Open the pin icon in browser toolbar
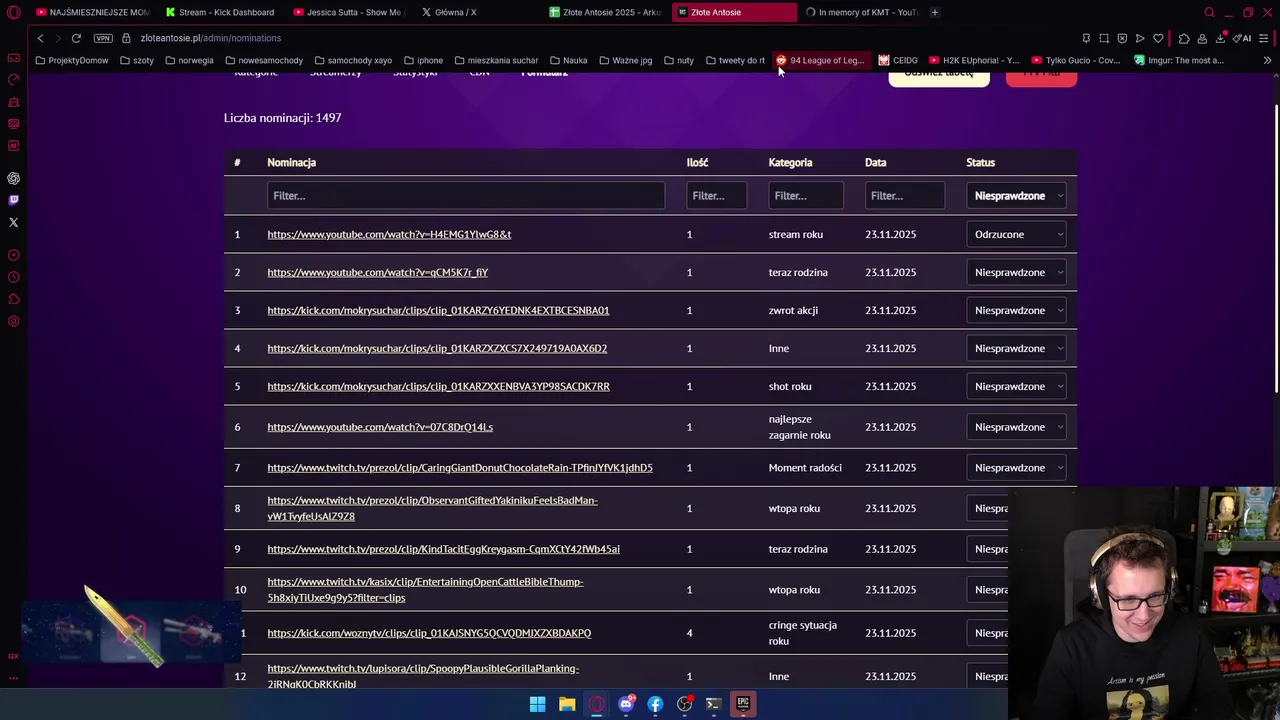 1086,38
